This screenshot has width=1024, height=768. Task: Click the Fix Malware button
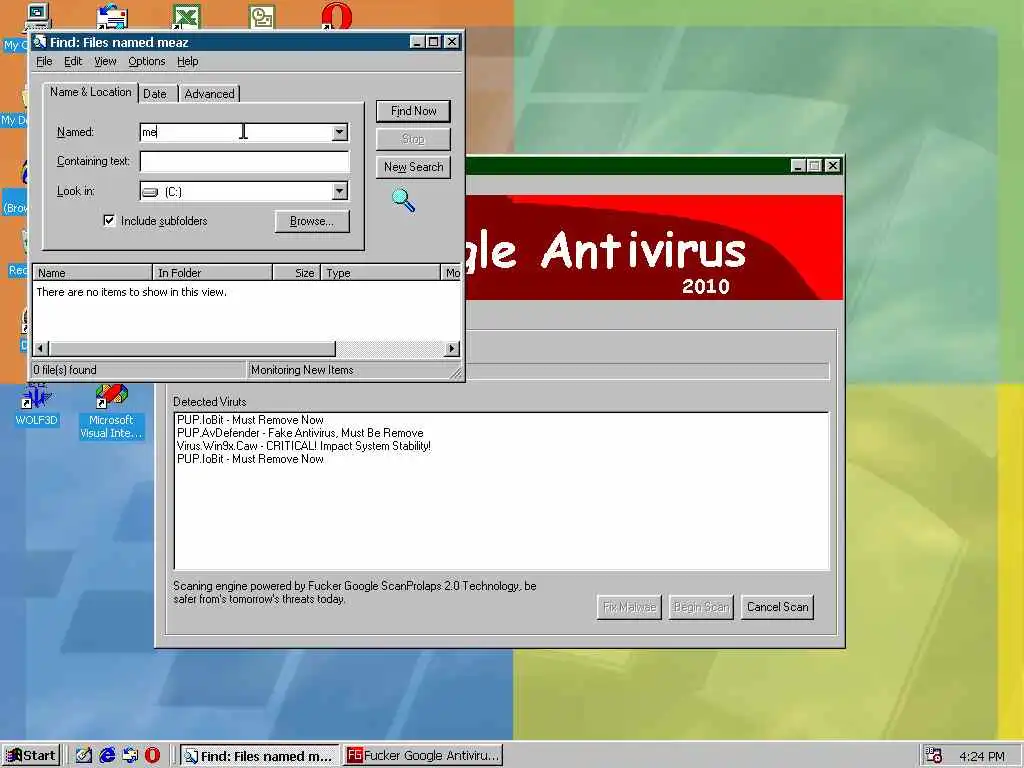[x=629, y=607]
